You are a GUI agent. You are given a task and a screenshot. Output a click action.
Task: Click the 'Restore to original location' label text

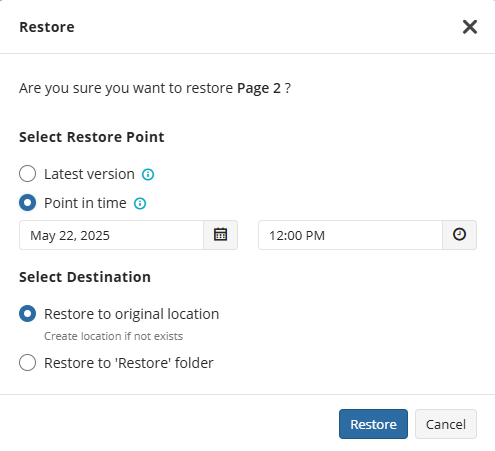pyautogui.click(x=132, y=314)
